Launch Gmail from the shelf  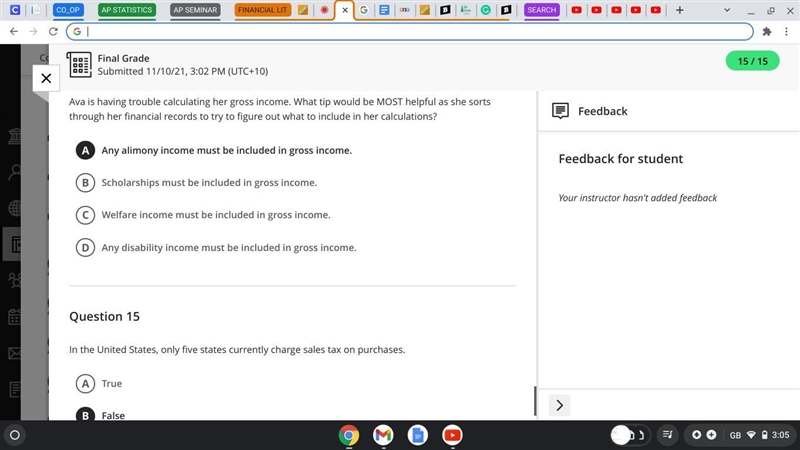coord(383,435)
